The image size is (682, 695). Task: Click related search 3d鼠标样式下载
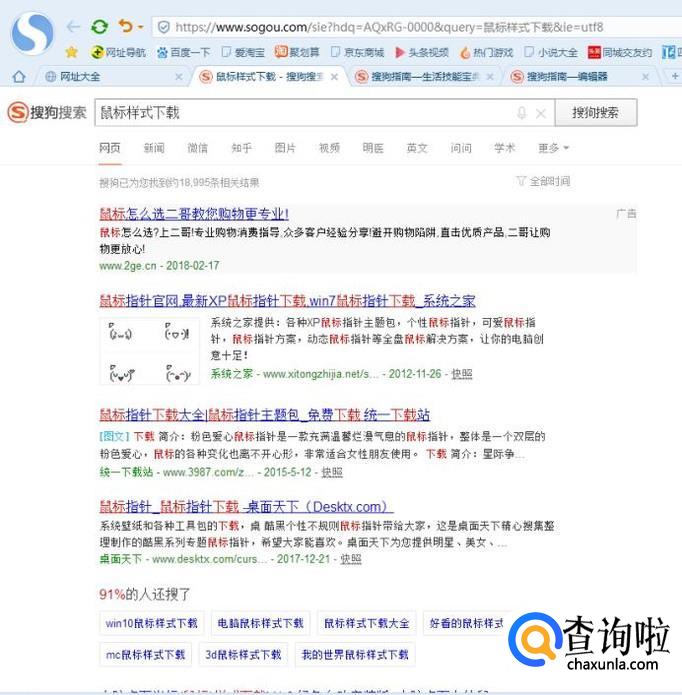click(x=243, y=655)
